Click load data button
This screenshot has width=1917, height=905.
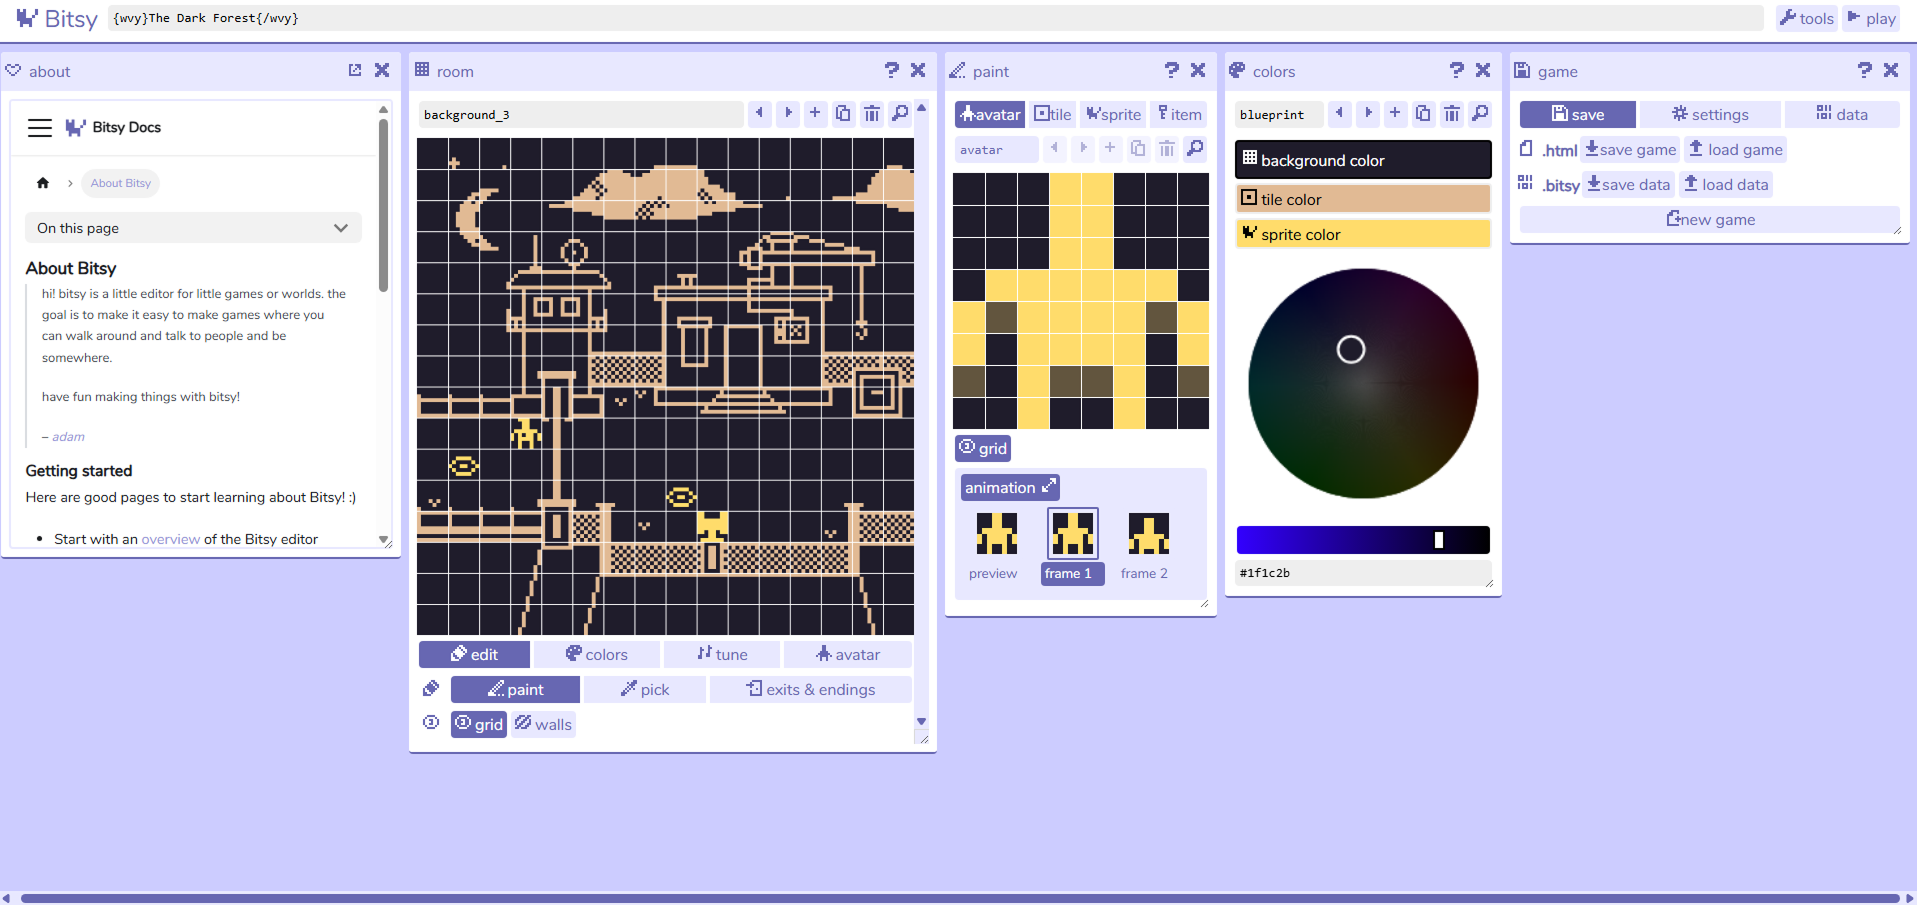click(1726, 184)
